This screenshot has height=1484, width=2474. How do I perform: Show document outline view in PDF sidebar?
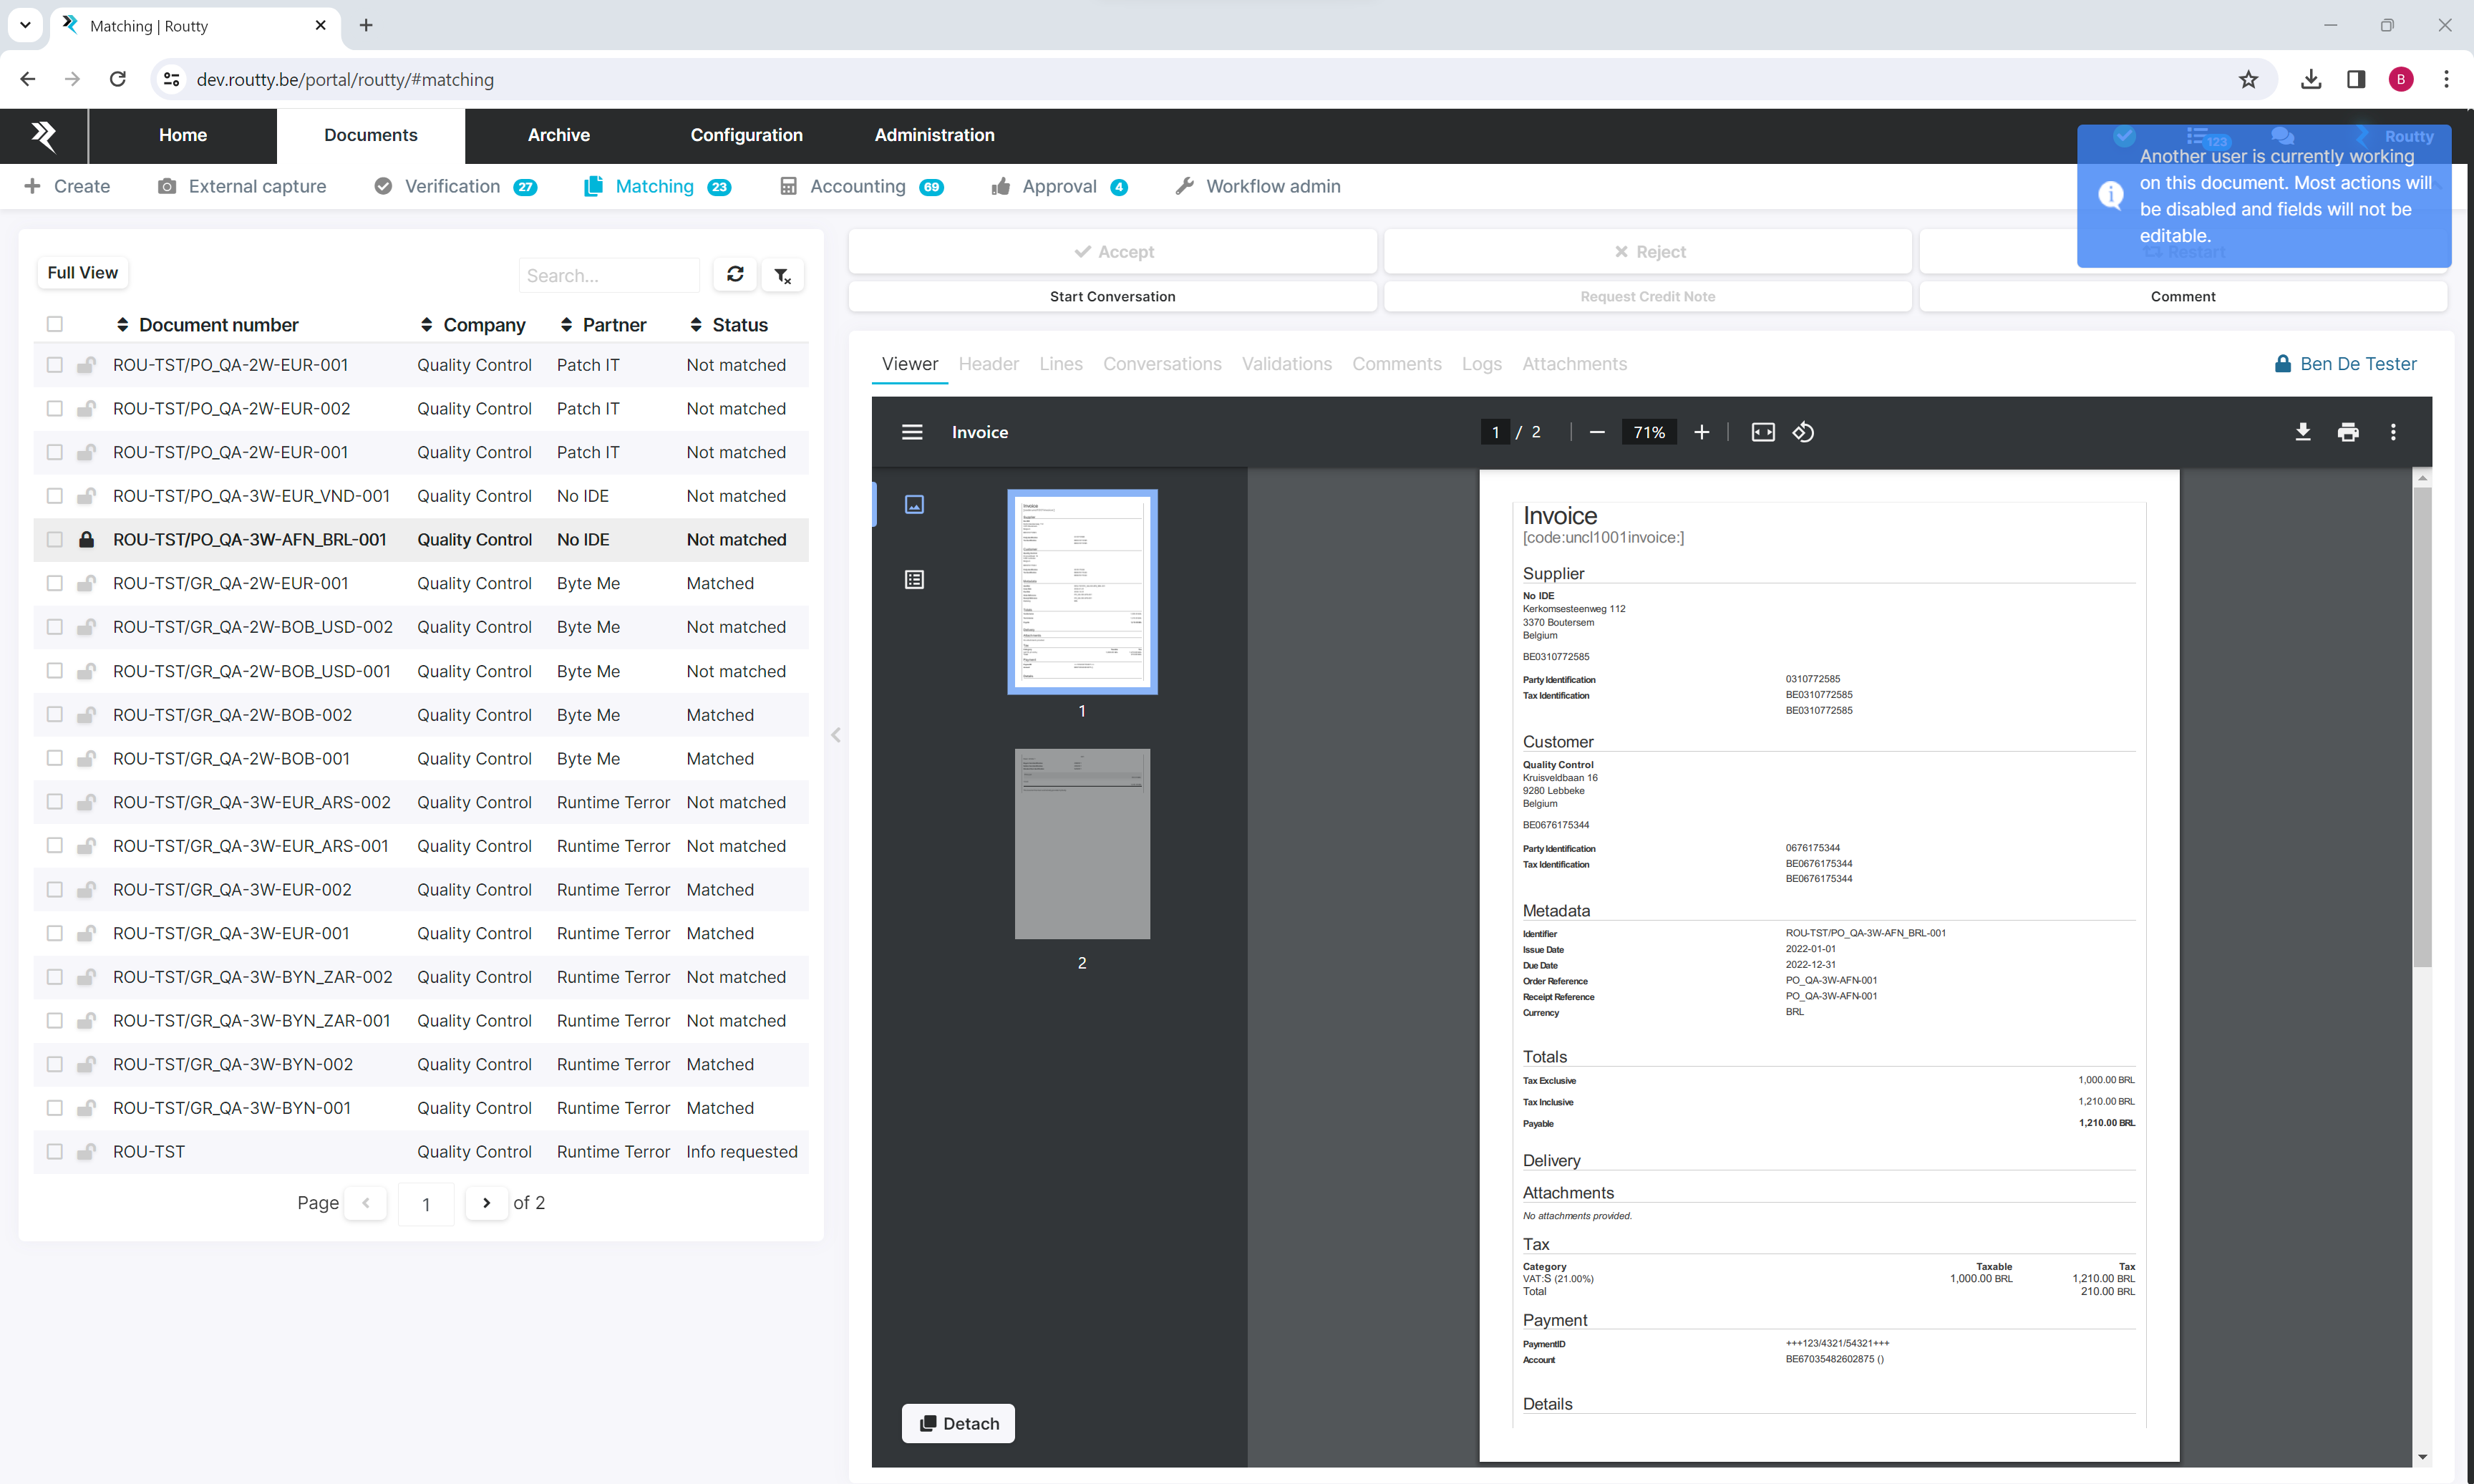pyautogui.click(x=914, y=580)
